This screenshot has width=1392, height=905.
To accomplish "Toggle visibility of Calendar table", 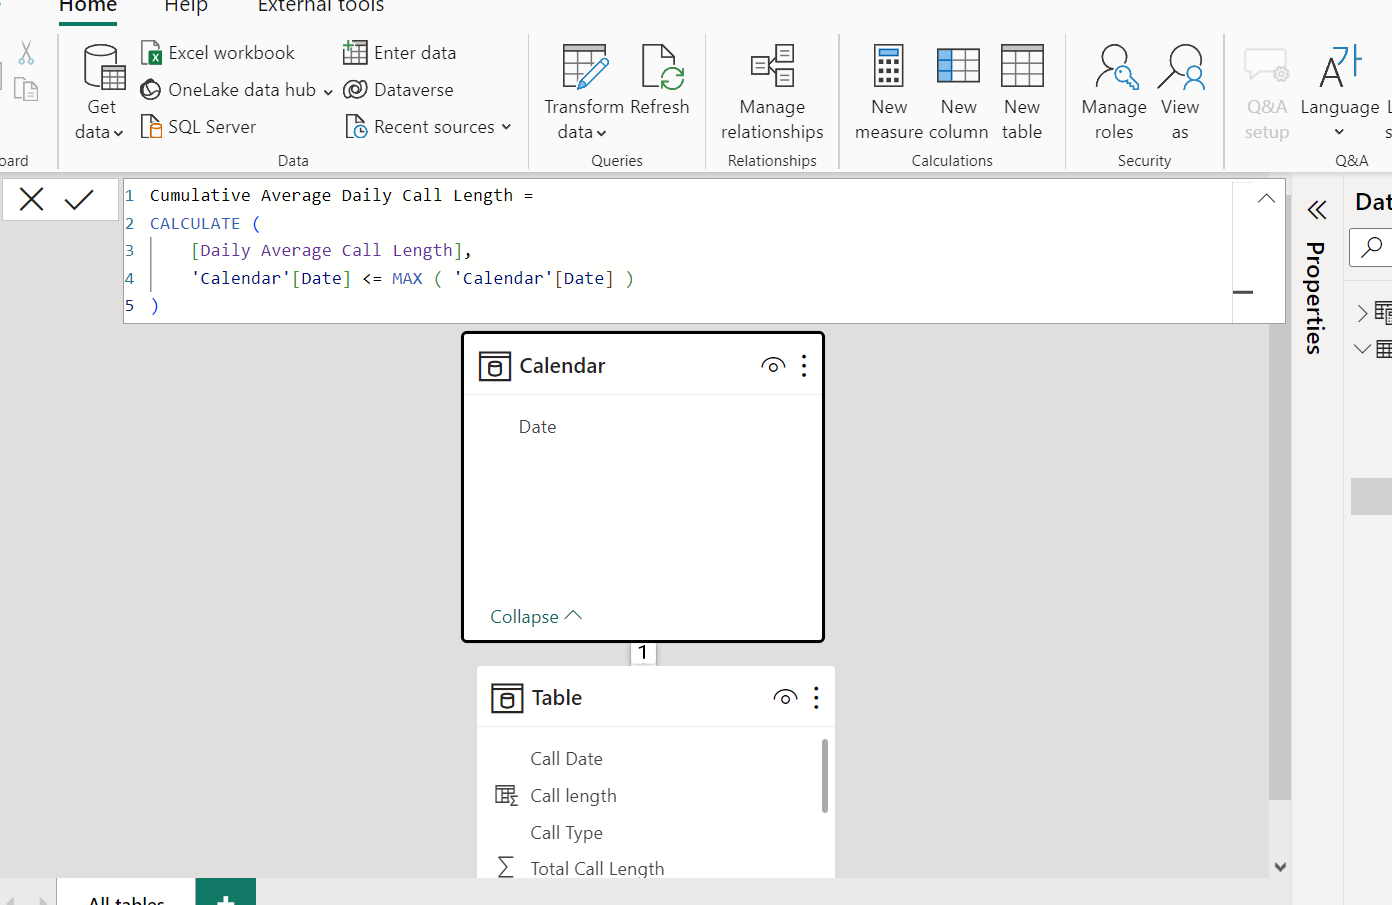I will 773,366.
